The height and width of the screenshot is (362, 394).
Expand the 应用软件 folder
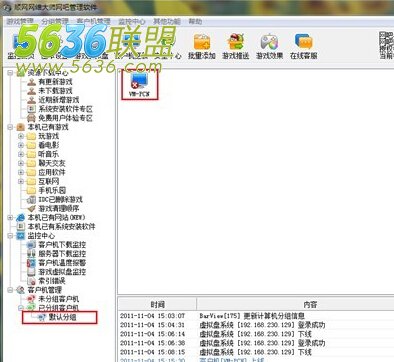pos(21,172)
